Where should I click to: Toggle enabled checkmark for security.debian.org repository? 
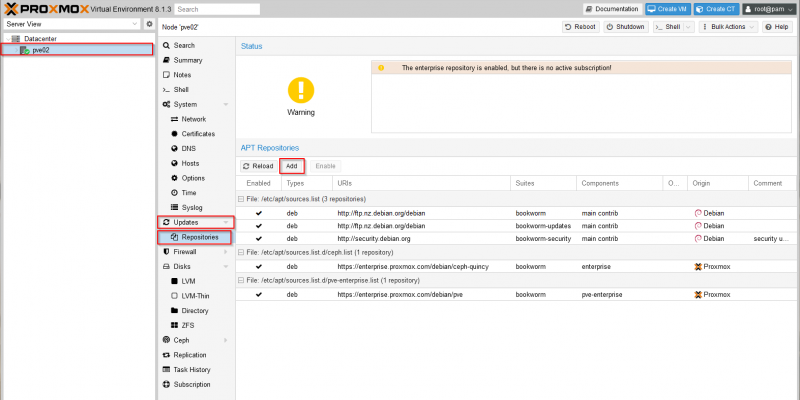point(259,239)
